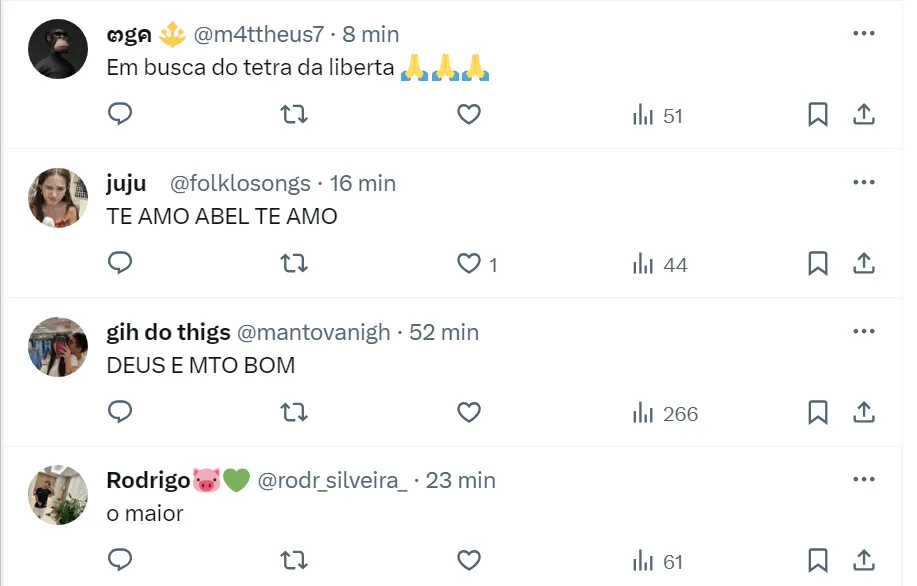Repost the 'TE AMO ABEL TE AMO' tweet
Screen dimensions: 917x586
(x=294, y=264)
